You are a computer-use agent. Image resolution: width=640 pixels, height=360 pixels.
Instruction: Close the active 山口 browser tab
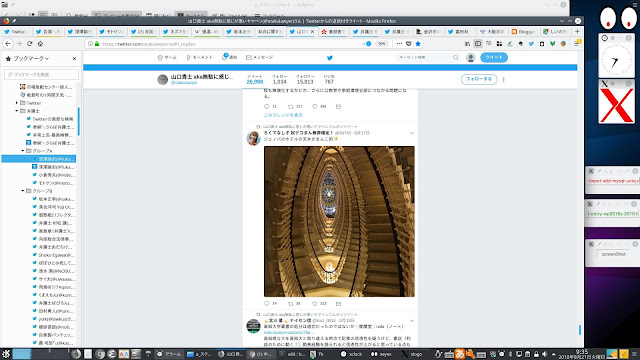(313, 31)
